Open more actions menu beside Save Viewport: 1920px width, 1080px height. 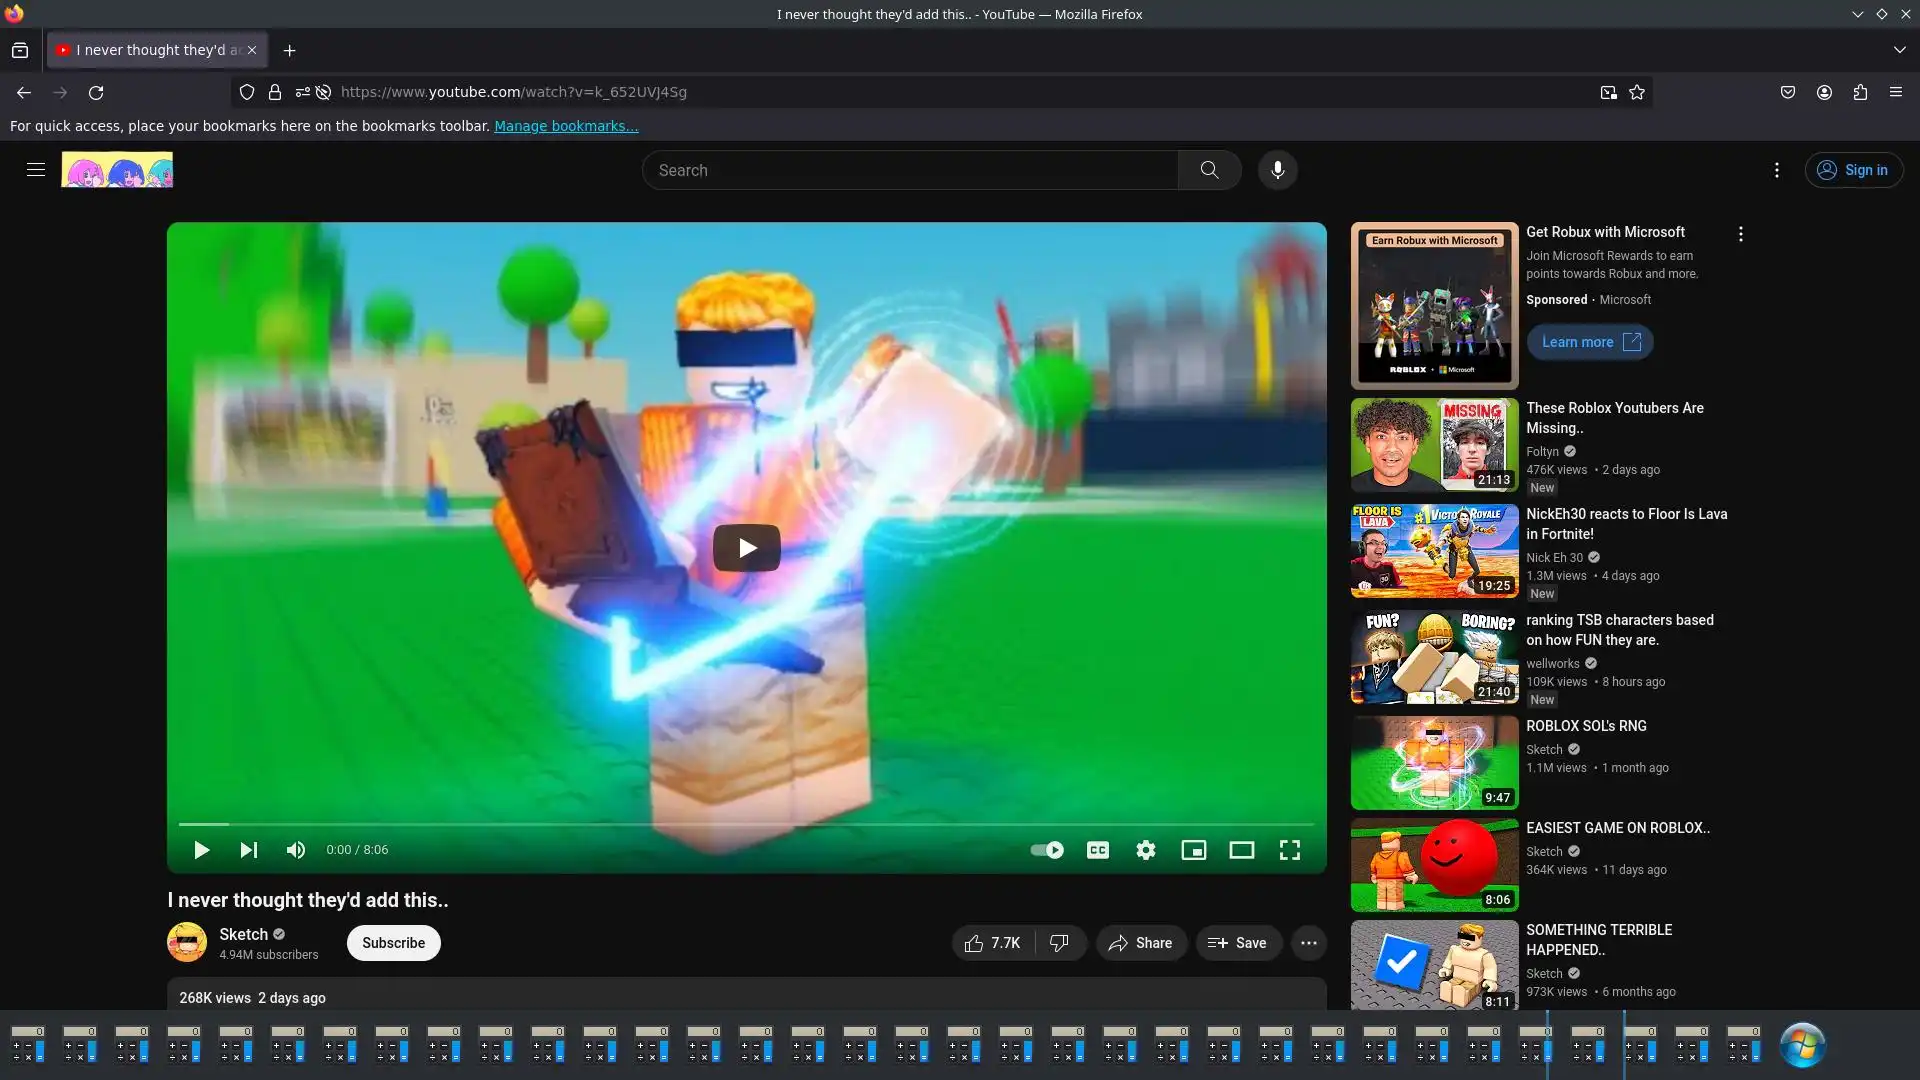click(1308, 943)
